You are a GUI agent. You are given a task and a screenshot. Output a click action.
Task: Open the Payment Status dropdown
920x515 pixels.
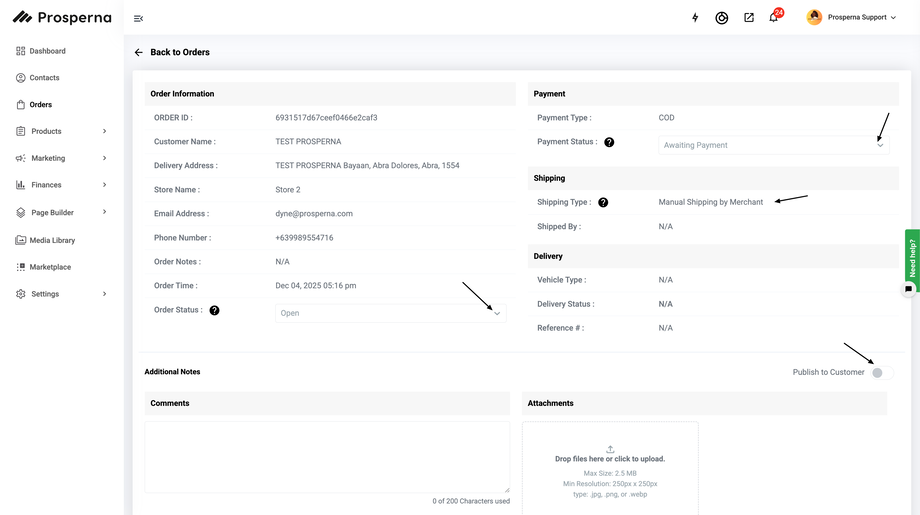click(x=773, y=145)
